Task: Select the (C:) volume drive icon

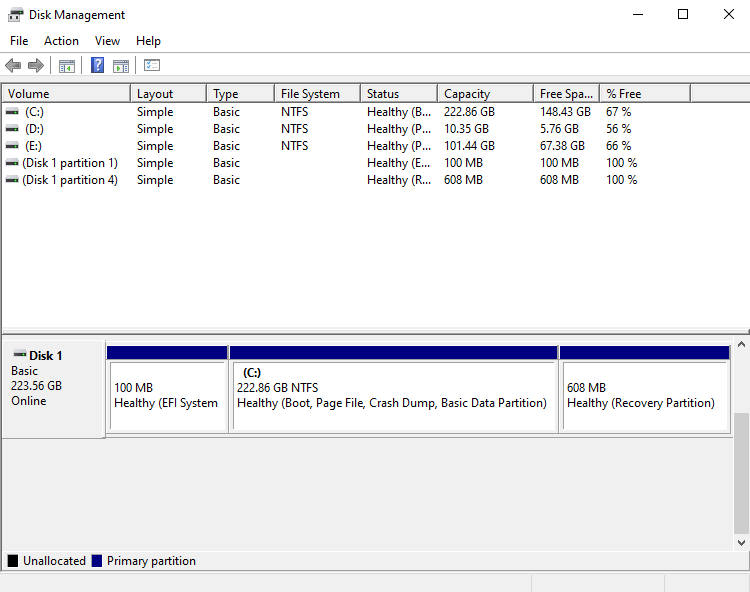Action: pyautogui.click(x=12, y=112)
